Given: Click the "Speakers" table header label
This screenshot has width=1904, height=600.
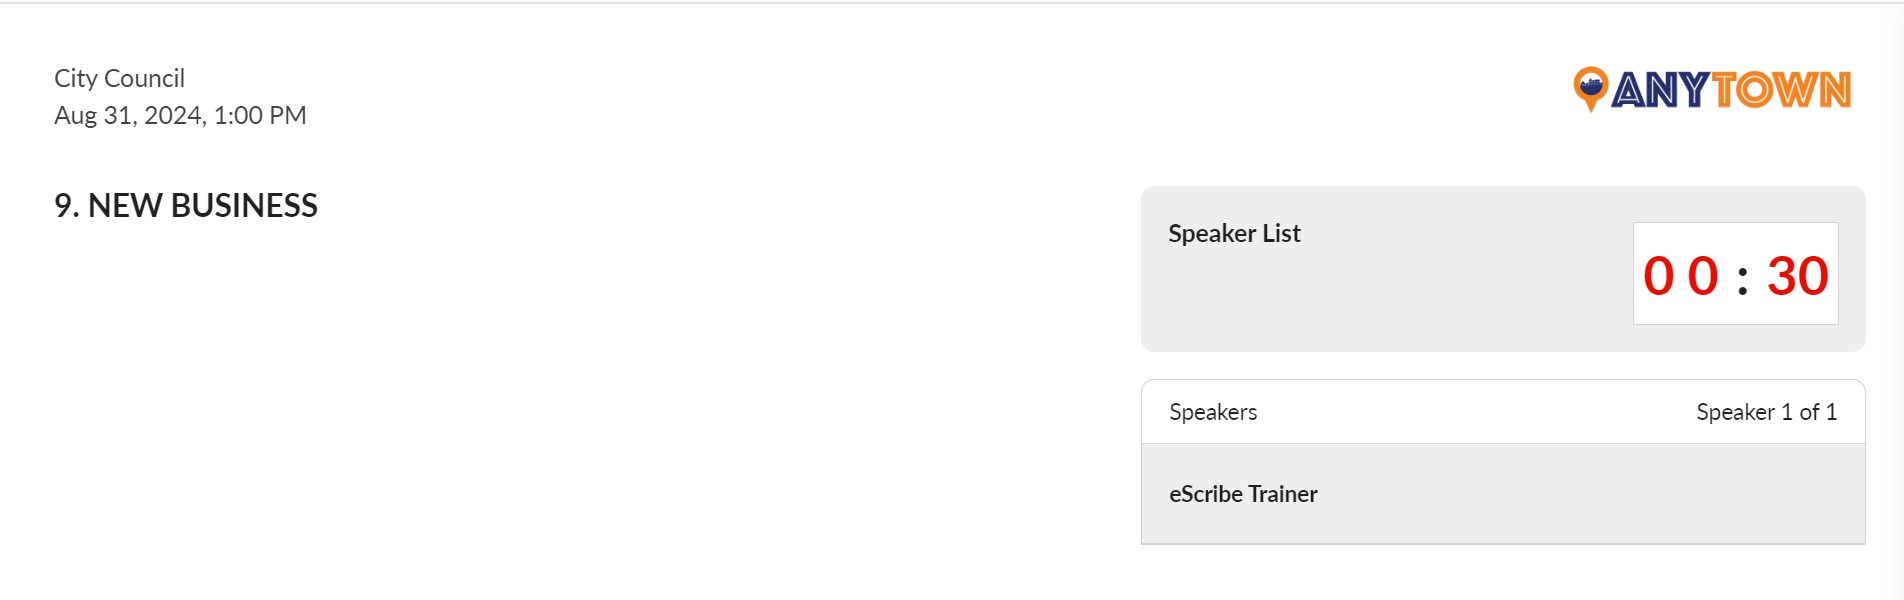Looking at the screenshot, I should [x=1213, y=412].
